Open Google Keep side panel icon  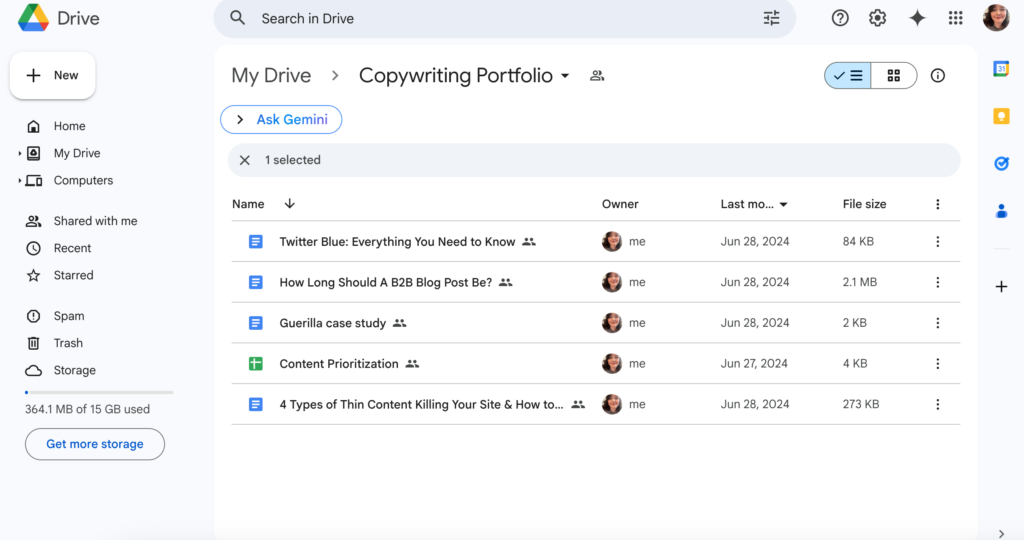pos(1001,116)
